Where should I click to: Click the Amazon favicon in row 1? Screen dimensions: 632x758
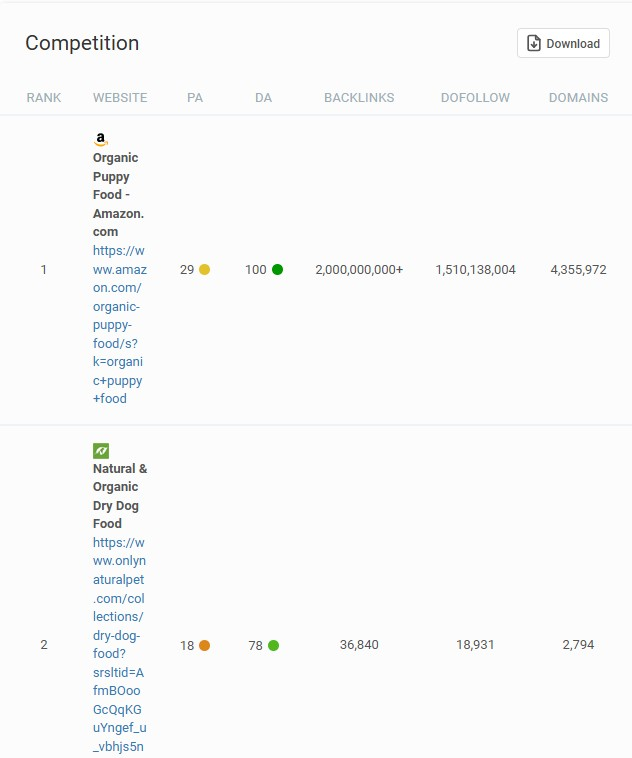coord(101,139)
